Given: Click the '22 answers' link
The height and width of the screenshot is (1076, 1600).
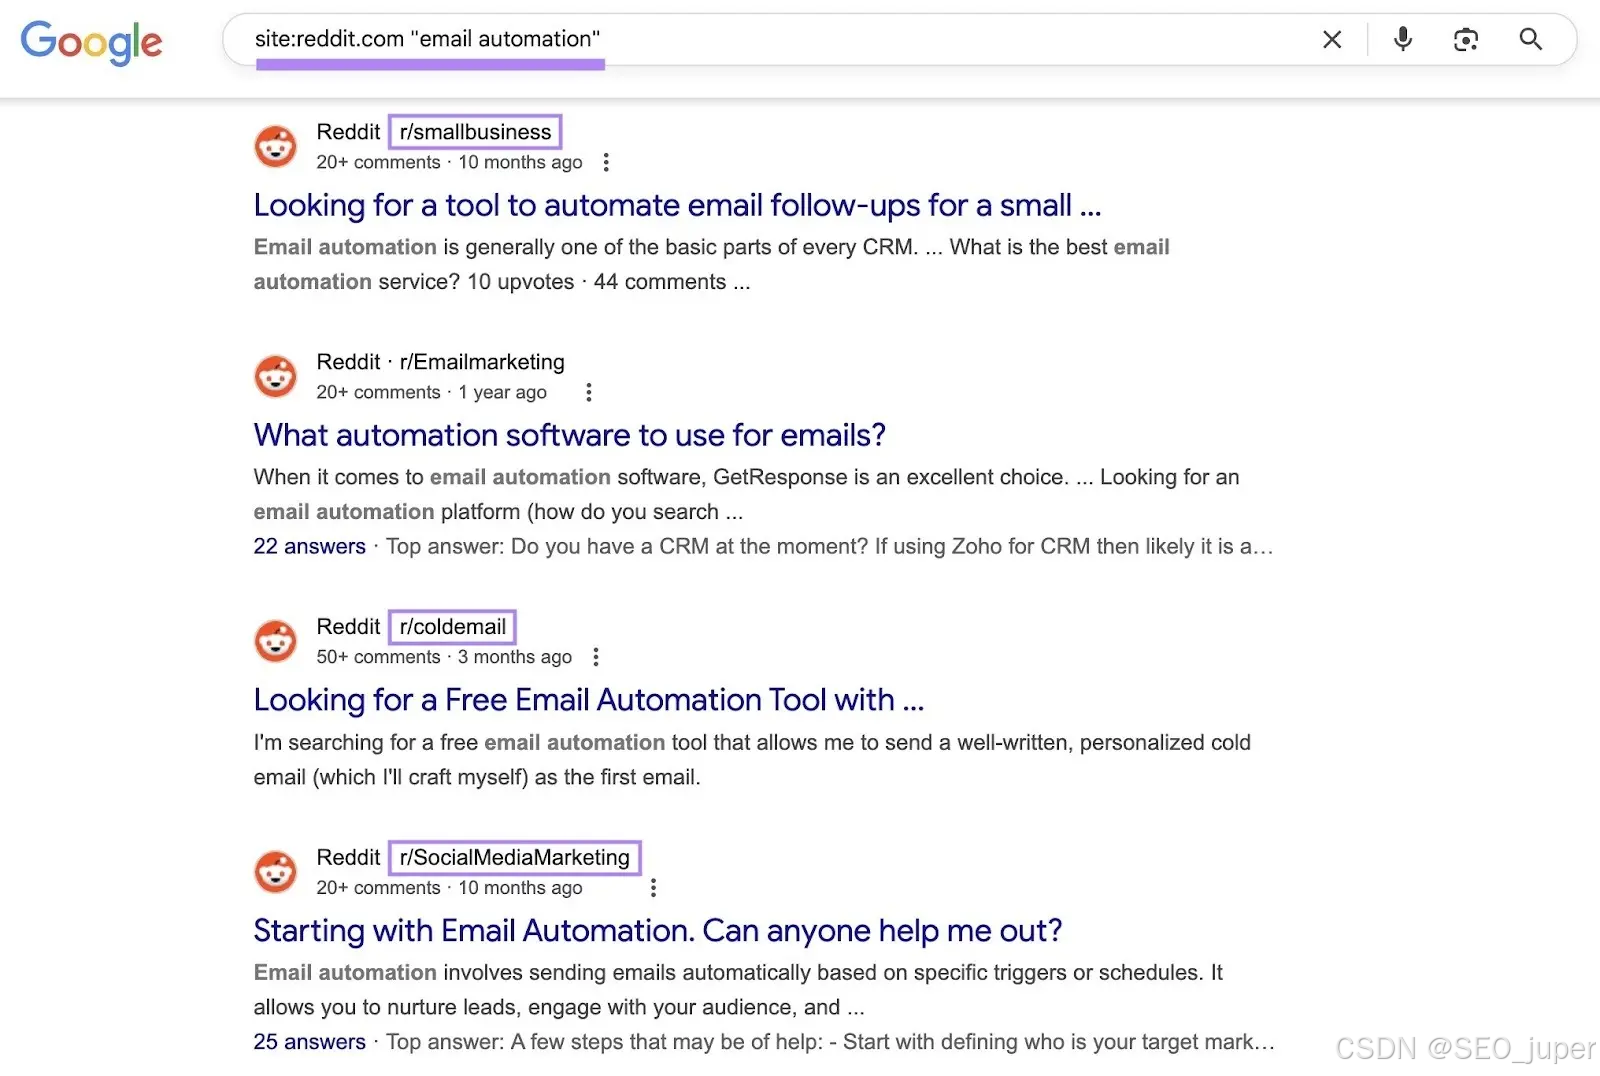Looking at the screenshot, I should click(x=310, y=546).
